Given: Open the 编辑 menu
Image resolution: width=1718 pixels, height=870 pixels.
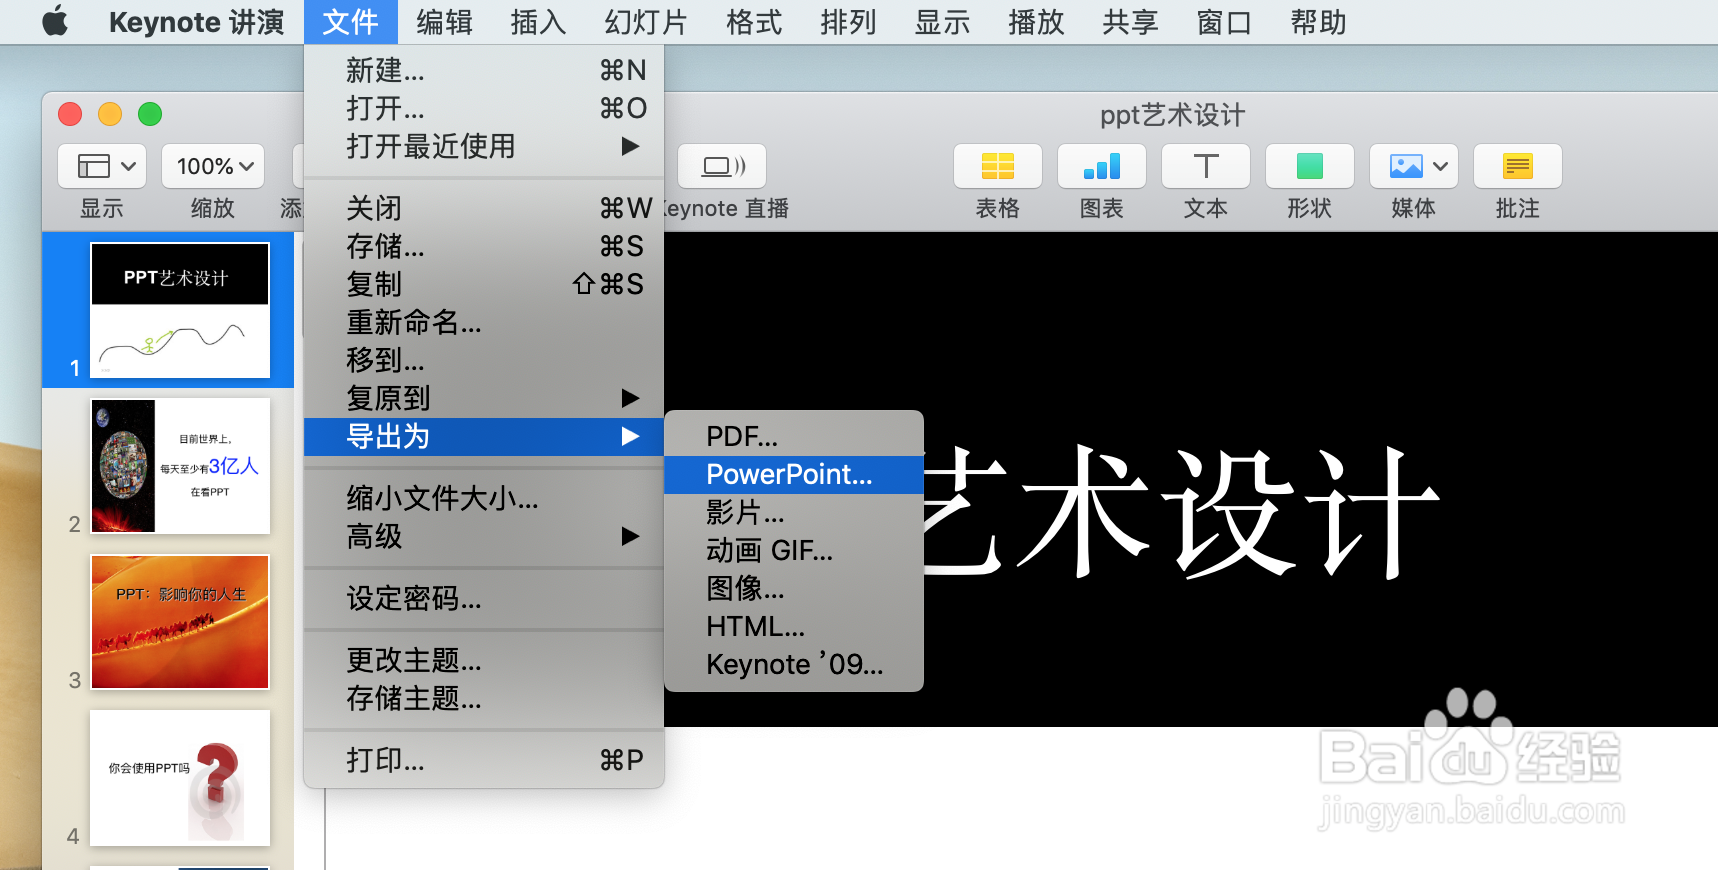Looking at the screenshot, I should [445, 22].
